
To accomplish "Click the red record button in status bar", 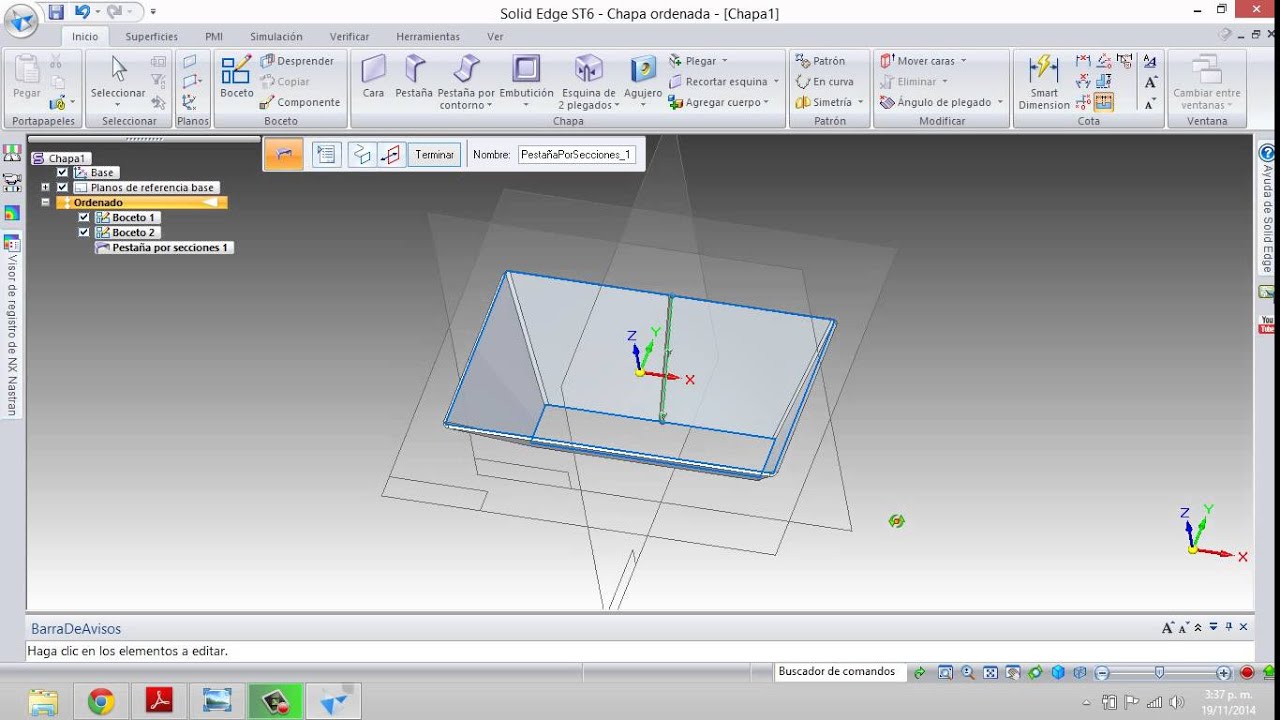I will (1247, 673).
